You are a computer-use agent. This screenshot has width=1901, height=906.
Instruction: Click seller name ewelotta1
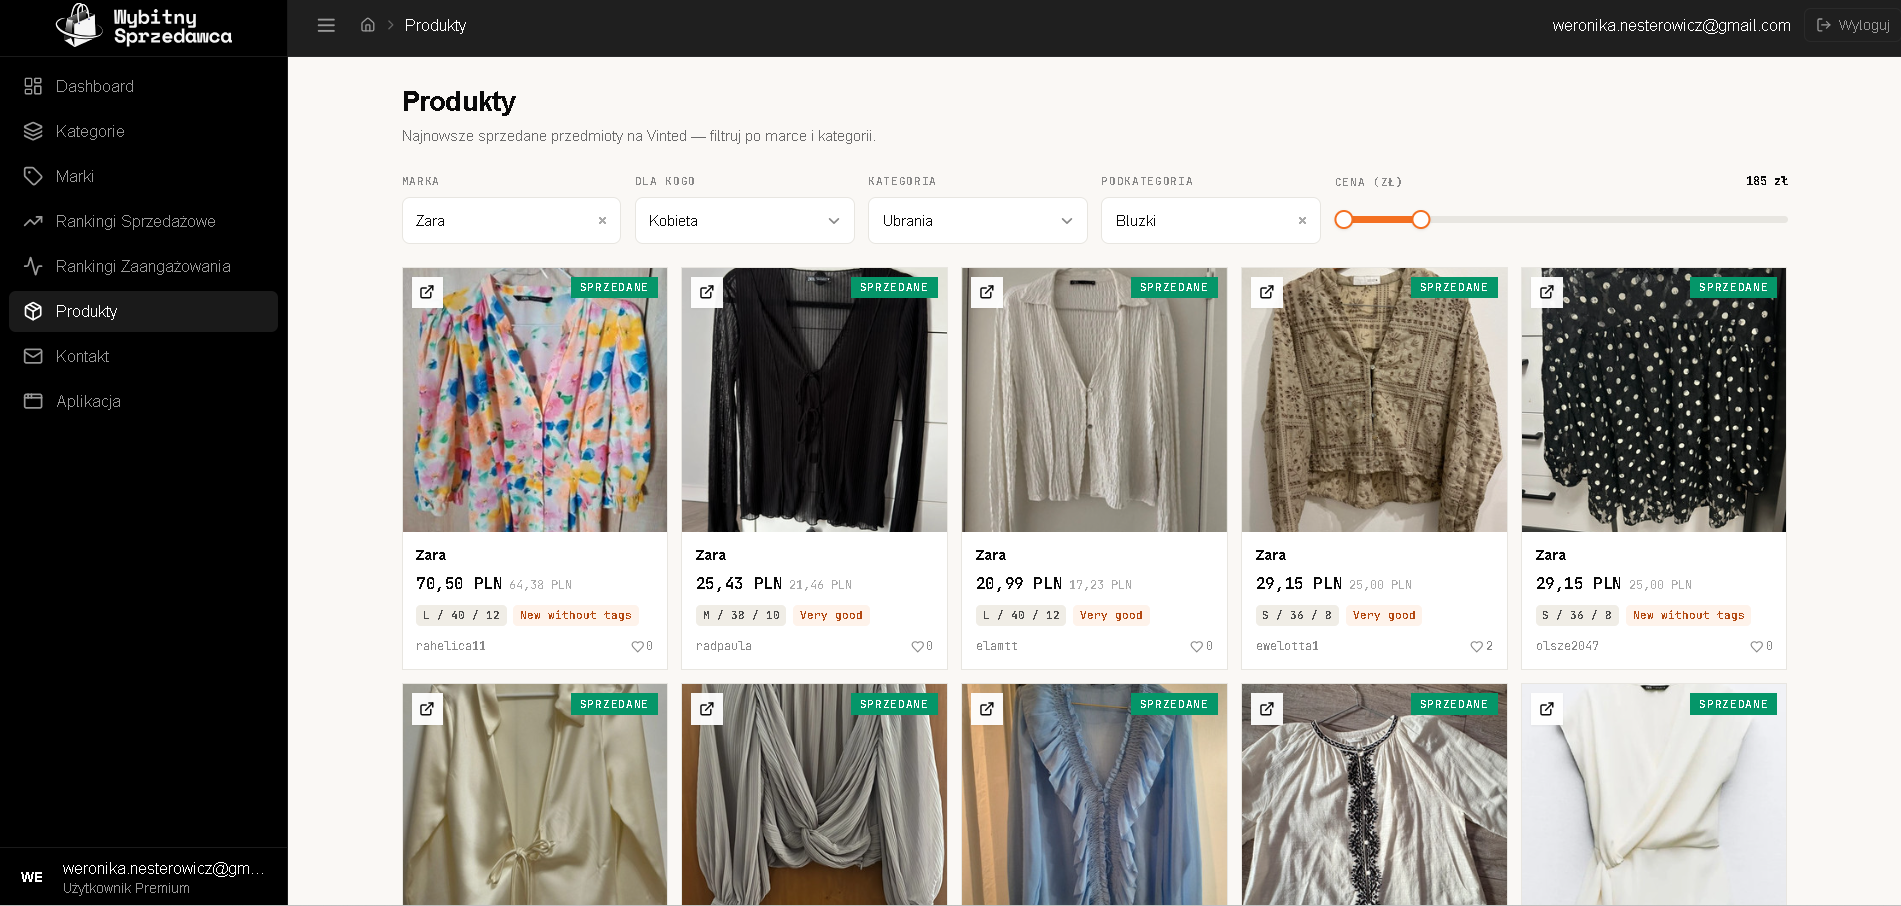pos(1287,647)
